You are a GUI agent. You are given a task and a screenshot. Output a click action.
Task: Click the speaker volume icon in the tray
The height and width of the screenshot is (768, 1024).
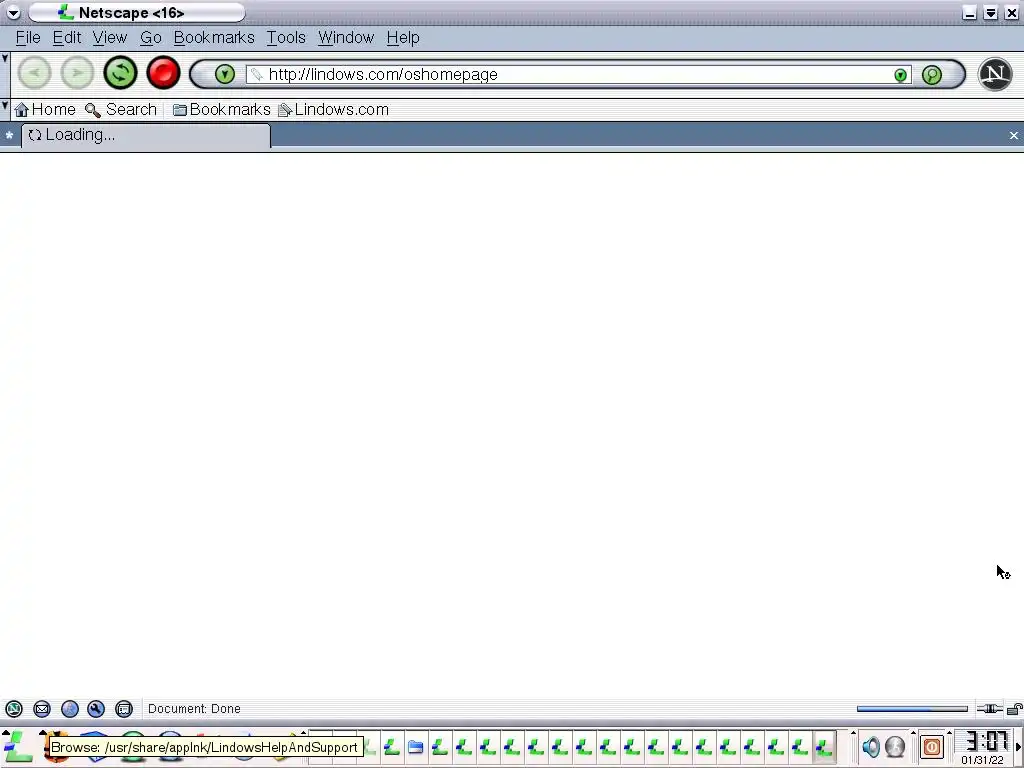pos(871,746)
